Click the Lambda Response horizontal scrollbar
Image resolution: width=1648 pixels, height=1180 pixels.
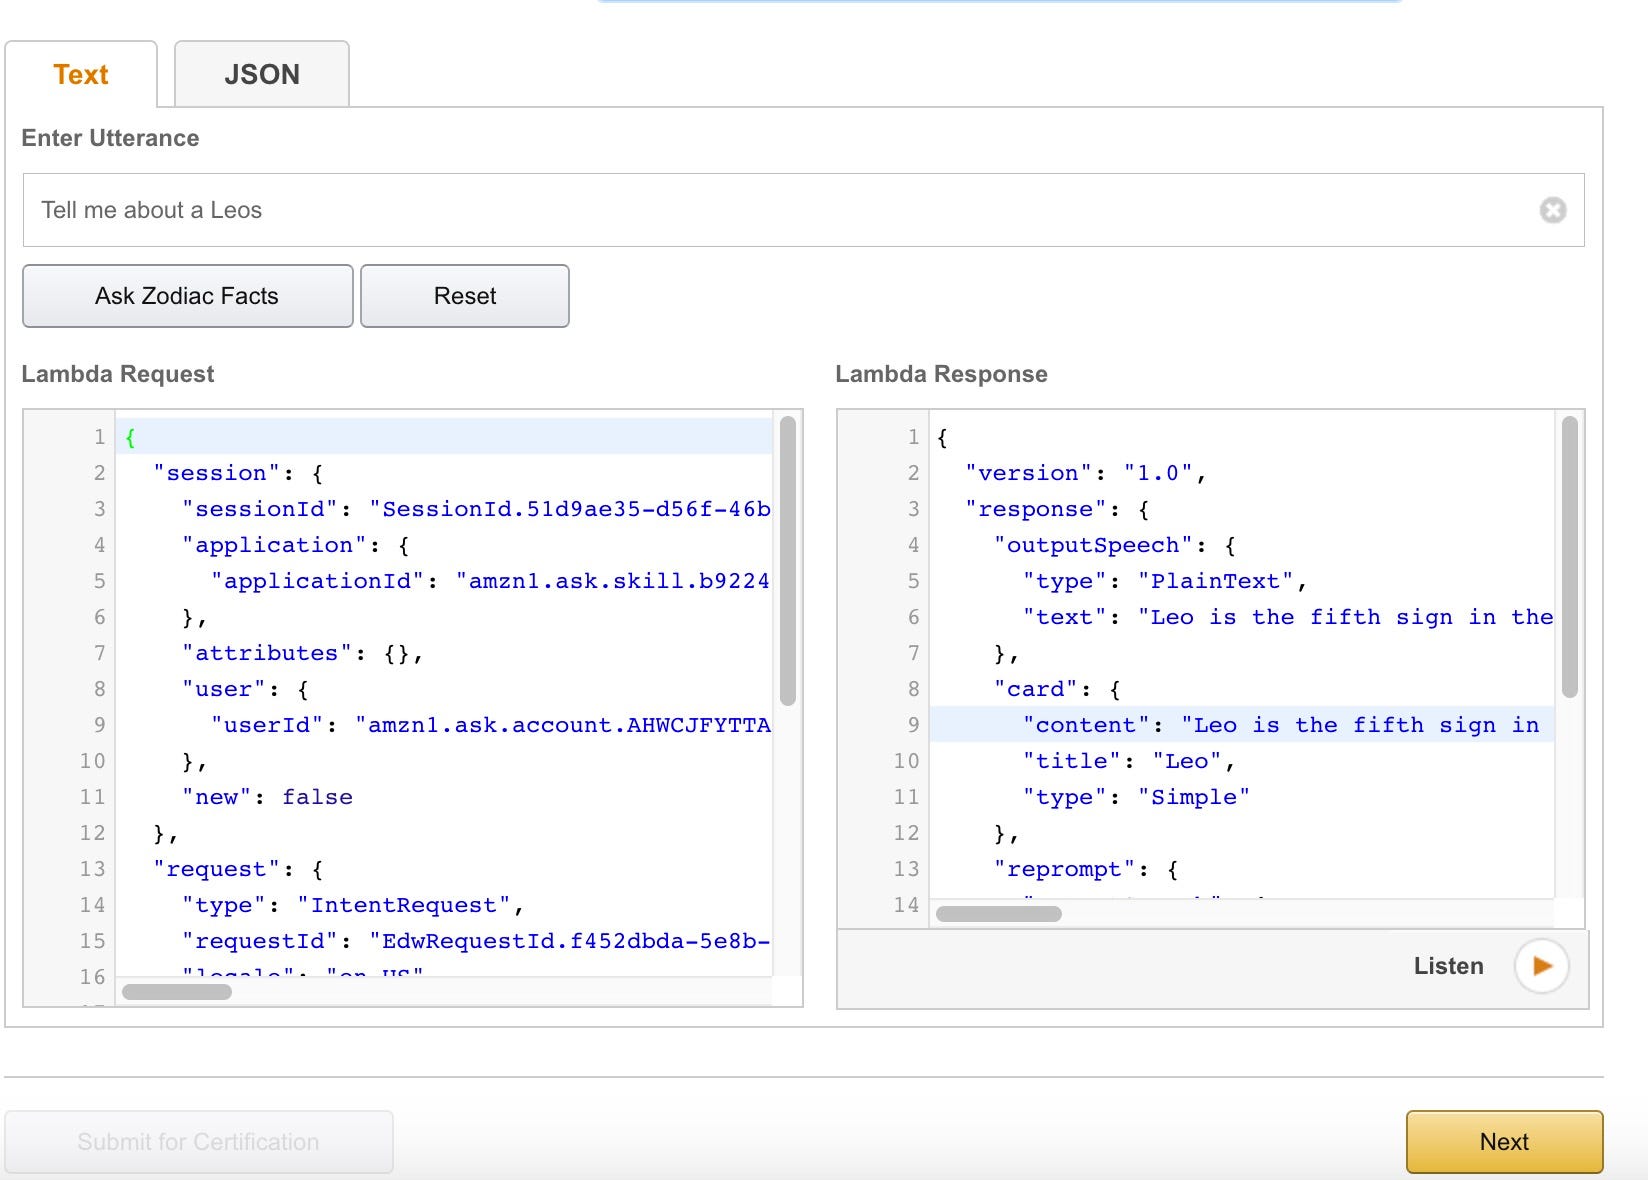(998, 913)
